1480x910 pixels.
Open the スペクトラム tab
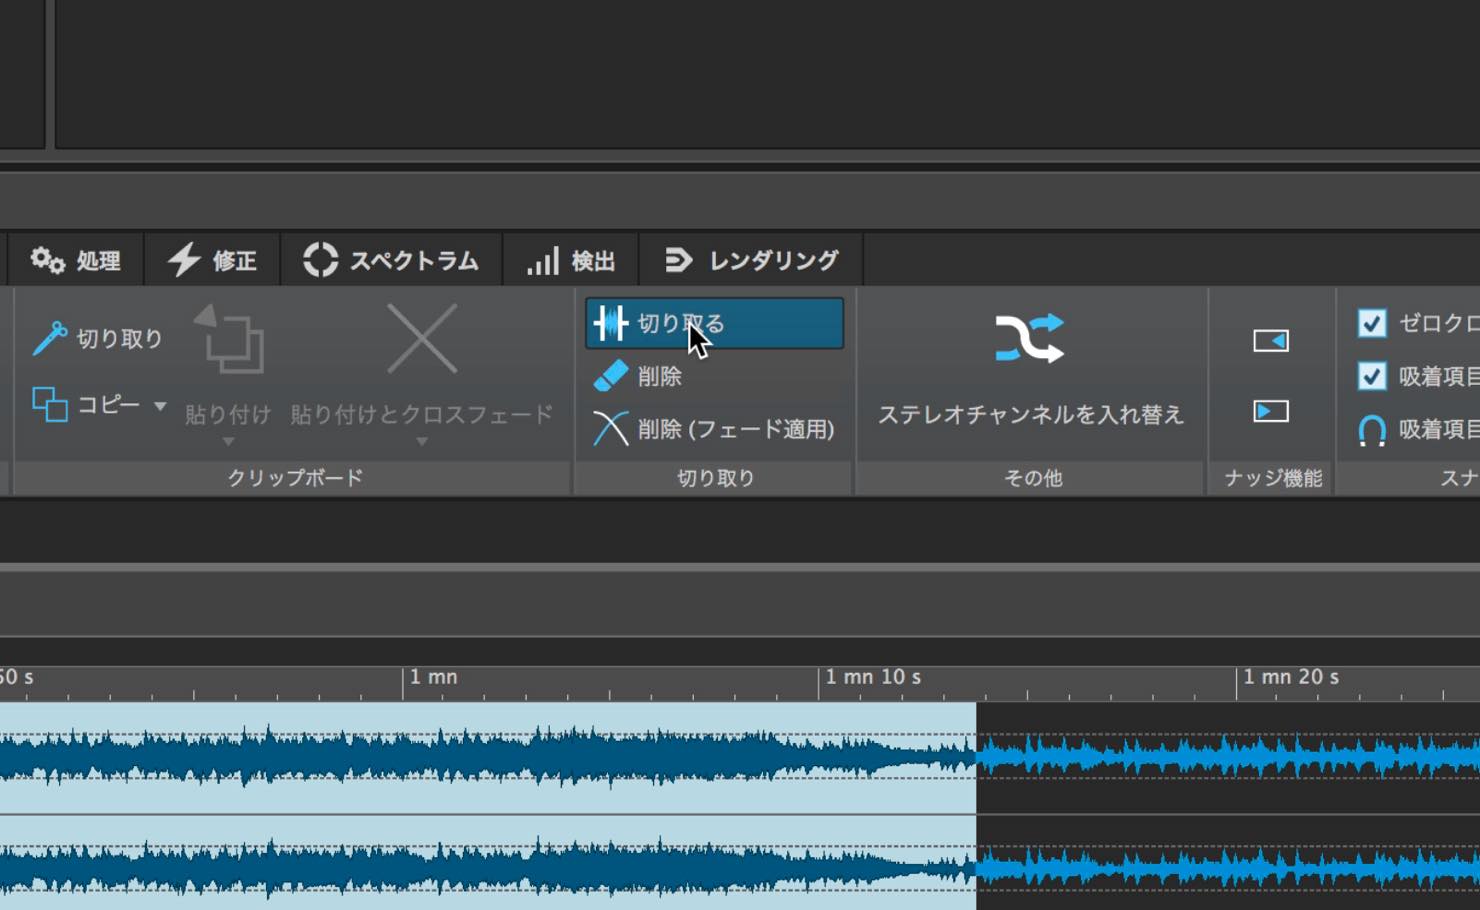click(x=391, y=261)
